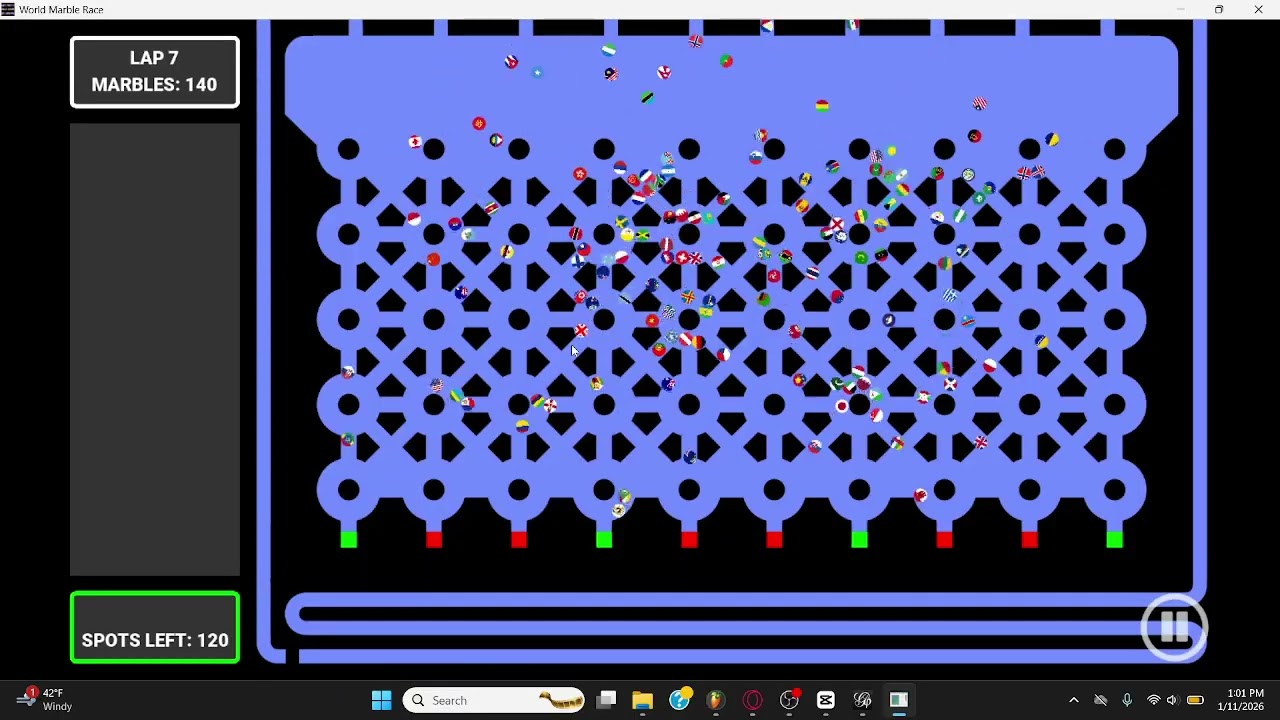Click the battery status icon
This screenshot has width=1280, height=720.
point(1195,700)
